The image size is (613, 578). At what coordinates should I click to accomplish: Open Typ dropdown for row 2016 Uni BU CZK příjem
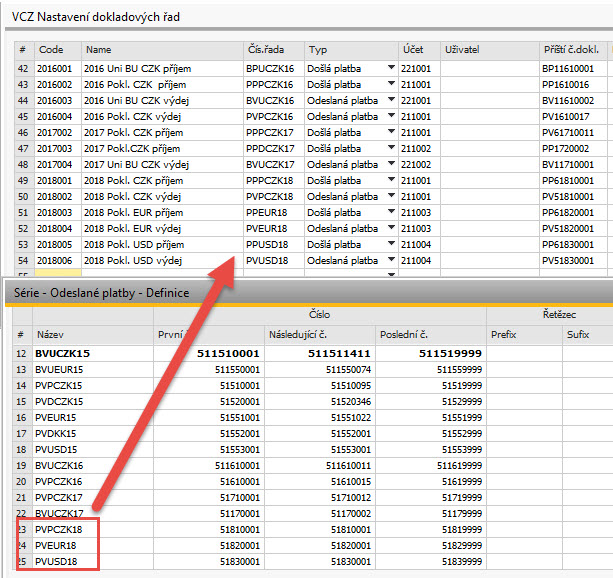click(391, 68)
